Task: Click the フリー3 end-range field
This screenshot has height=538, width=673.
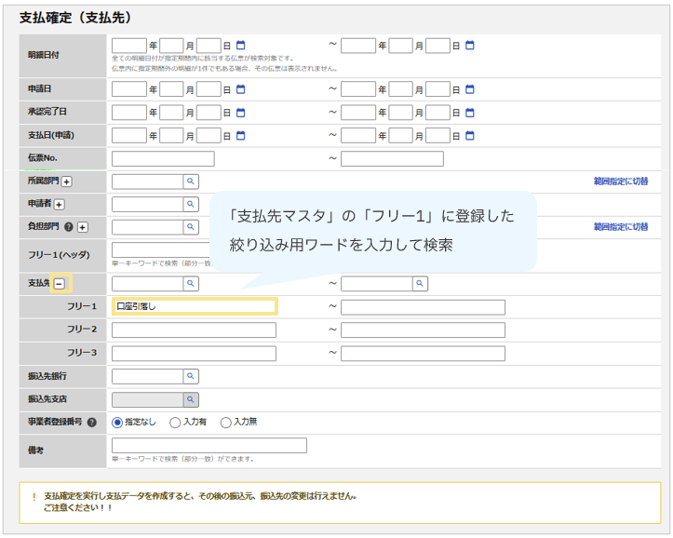Action: coord(423,353)
